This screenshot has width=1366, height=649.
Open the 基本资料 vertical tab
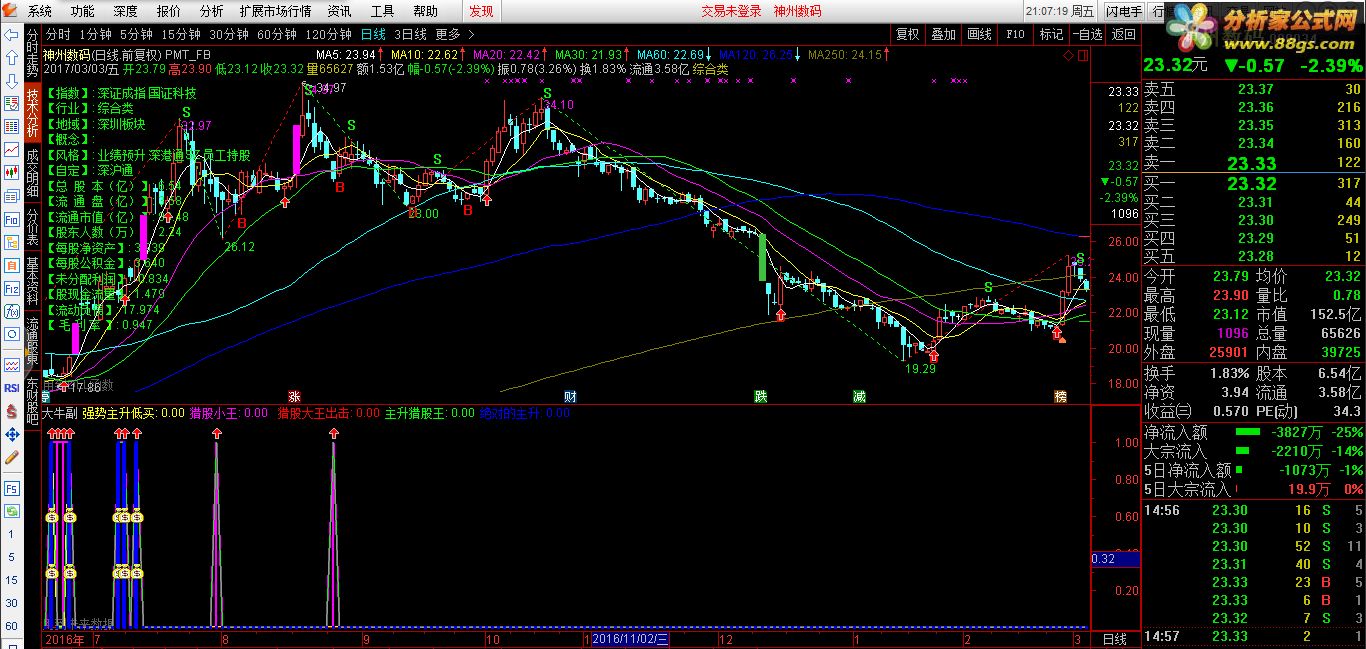tap(32, 280)
